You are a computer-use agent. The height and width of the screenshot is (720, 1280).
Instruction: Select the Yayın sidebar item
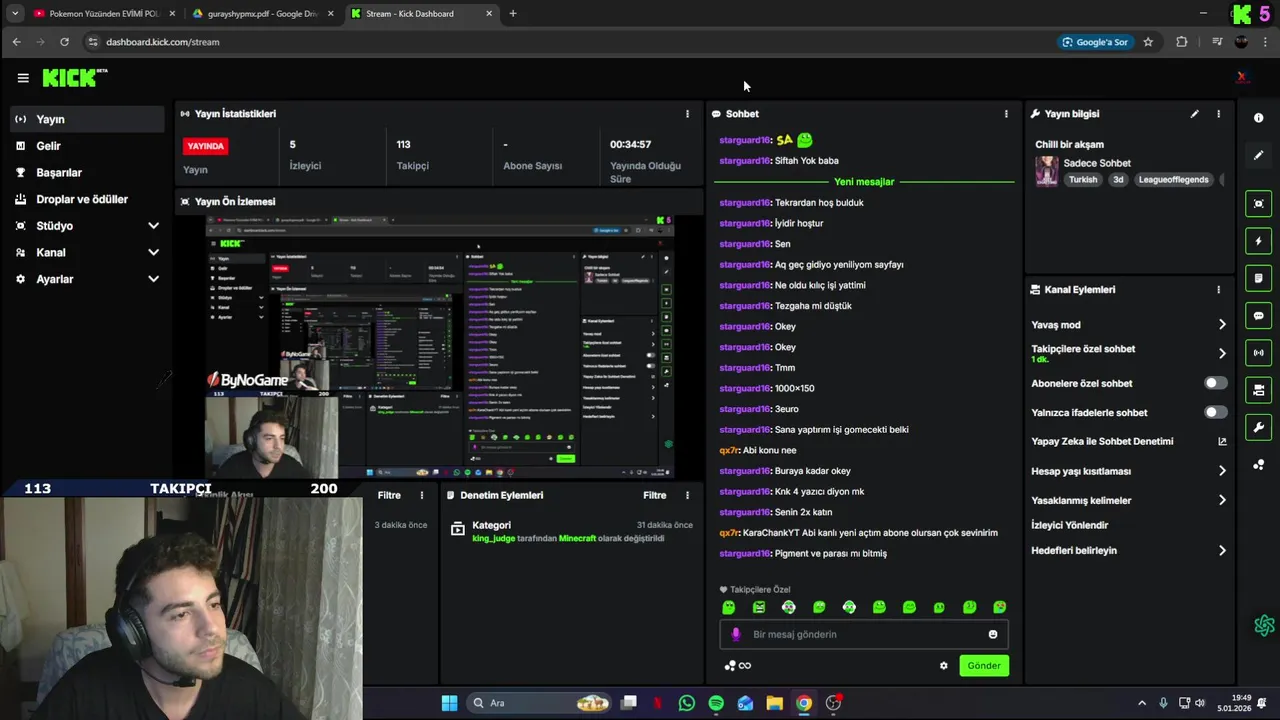[x=85, y=119]
